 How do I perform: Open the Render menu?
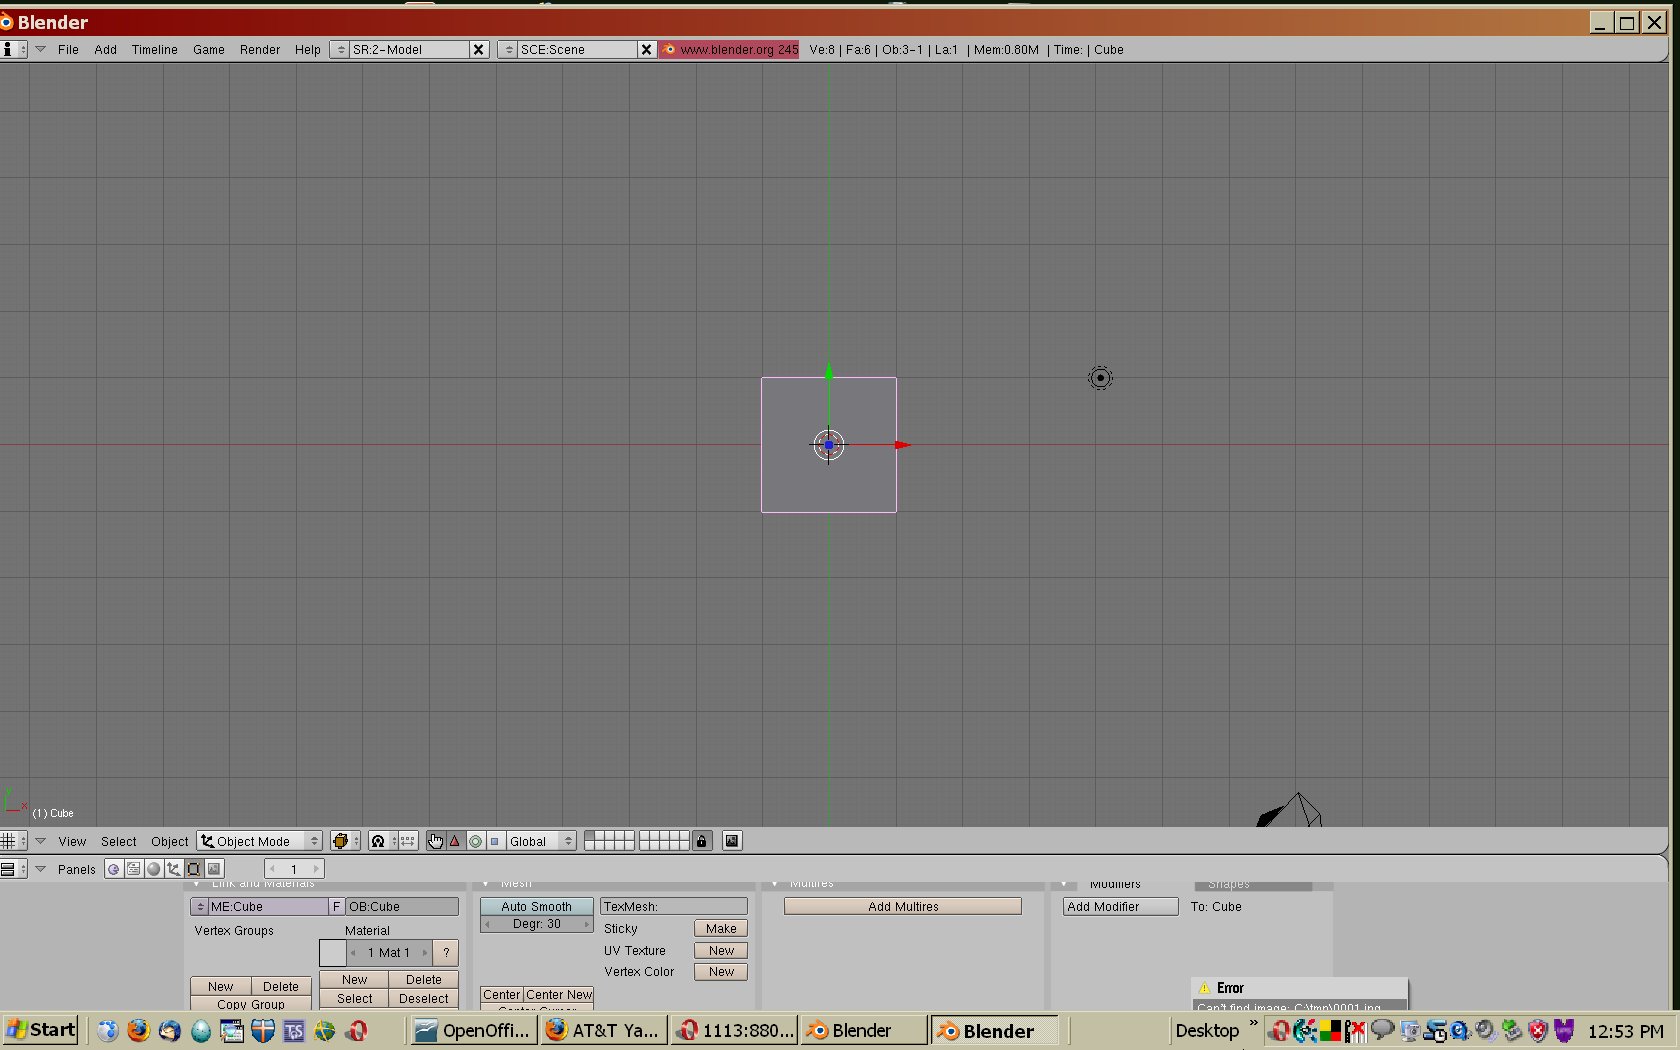point(259,49)
